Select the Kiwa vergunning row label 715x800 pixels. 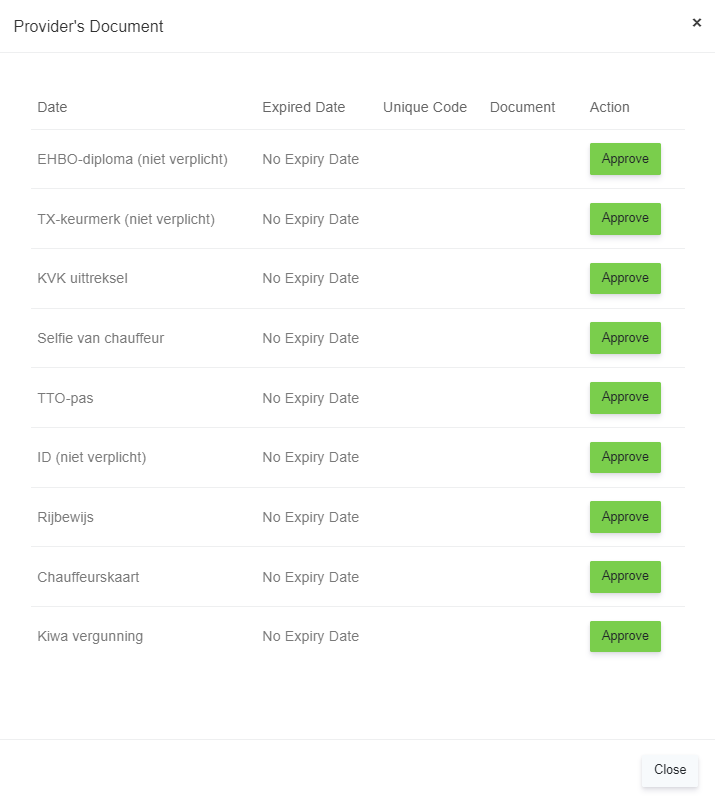pos(90,636)
